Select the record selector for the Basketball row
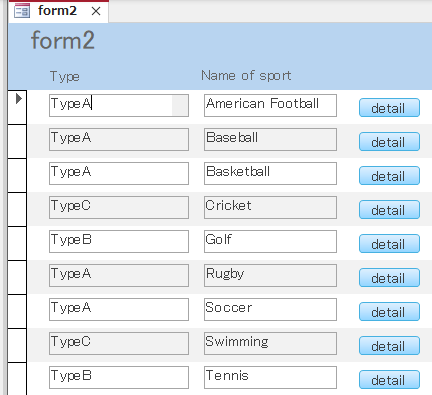Viewport: 432px width, 395px height. point(17,175)
